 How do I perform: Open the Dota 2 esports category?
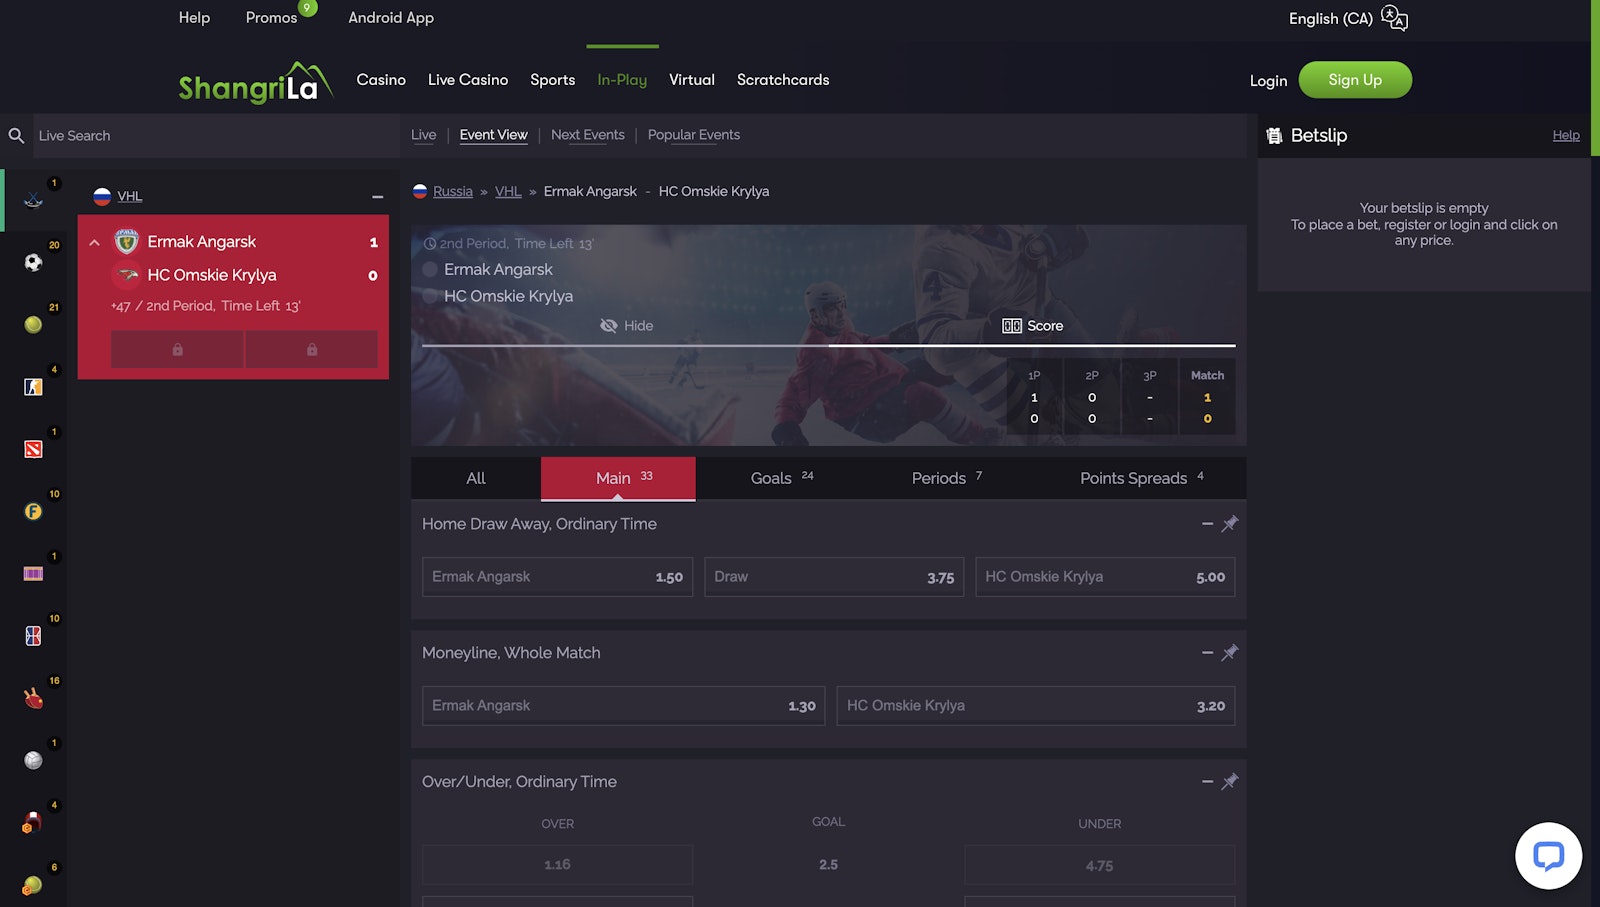[x=33, y=449]
